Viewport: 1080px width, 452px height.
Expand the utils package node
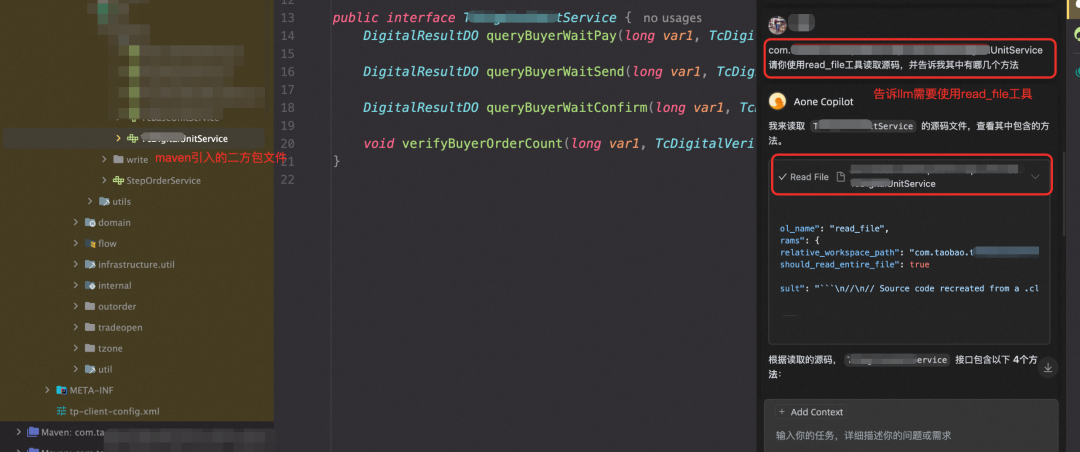pos(90,201)
